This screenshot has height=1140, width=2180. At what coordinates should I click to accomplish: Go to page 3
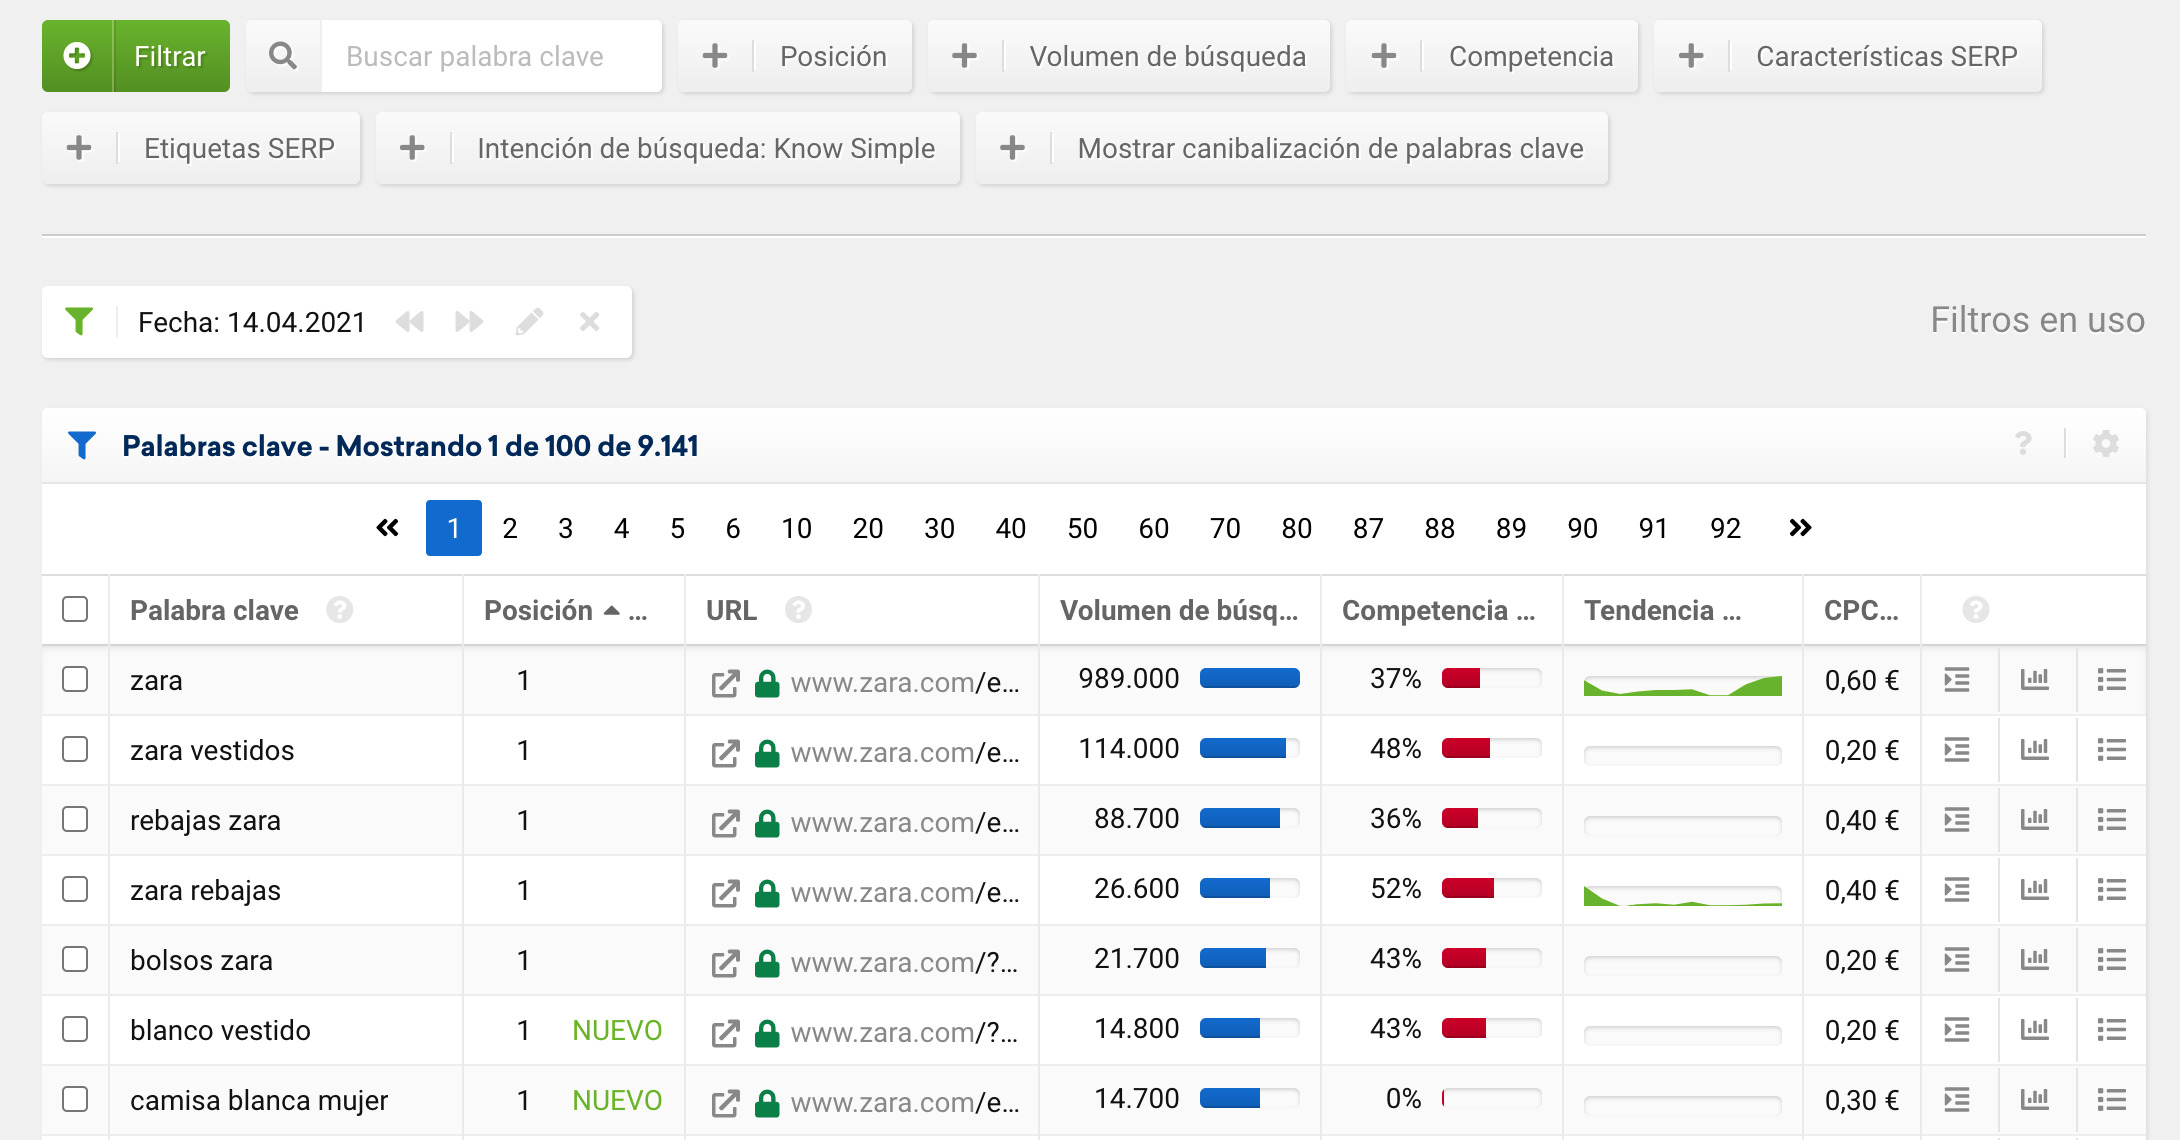click(566, 528)
